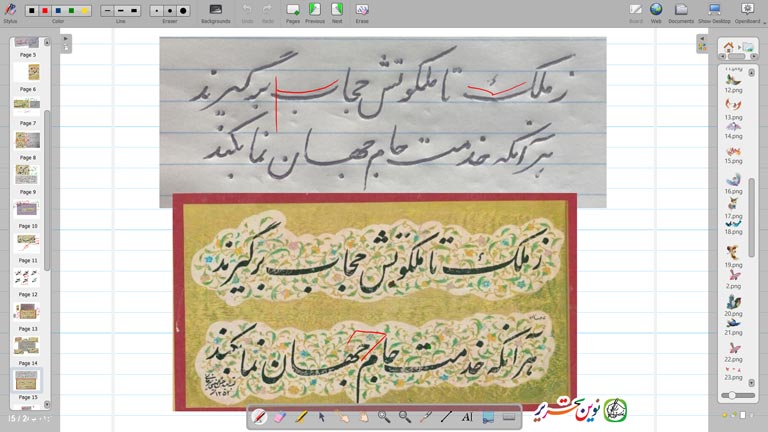Image resolution: width=768 pixels, height=432 pixels.
Task: Activate the arrow selection tool
Action: click(x=322, y=416)
